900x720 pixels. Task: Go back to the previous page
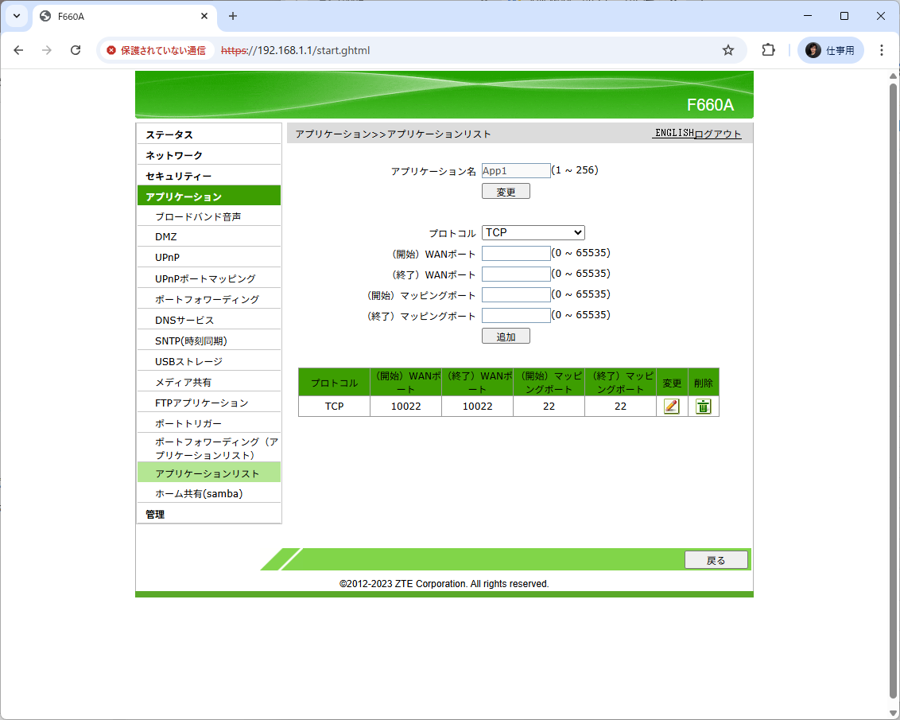(18, 50)
